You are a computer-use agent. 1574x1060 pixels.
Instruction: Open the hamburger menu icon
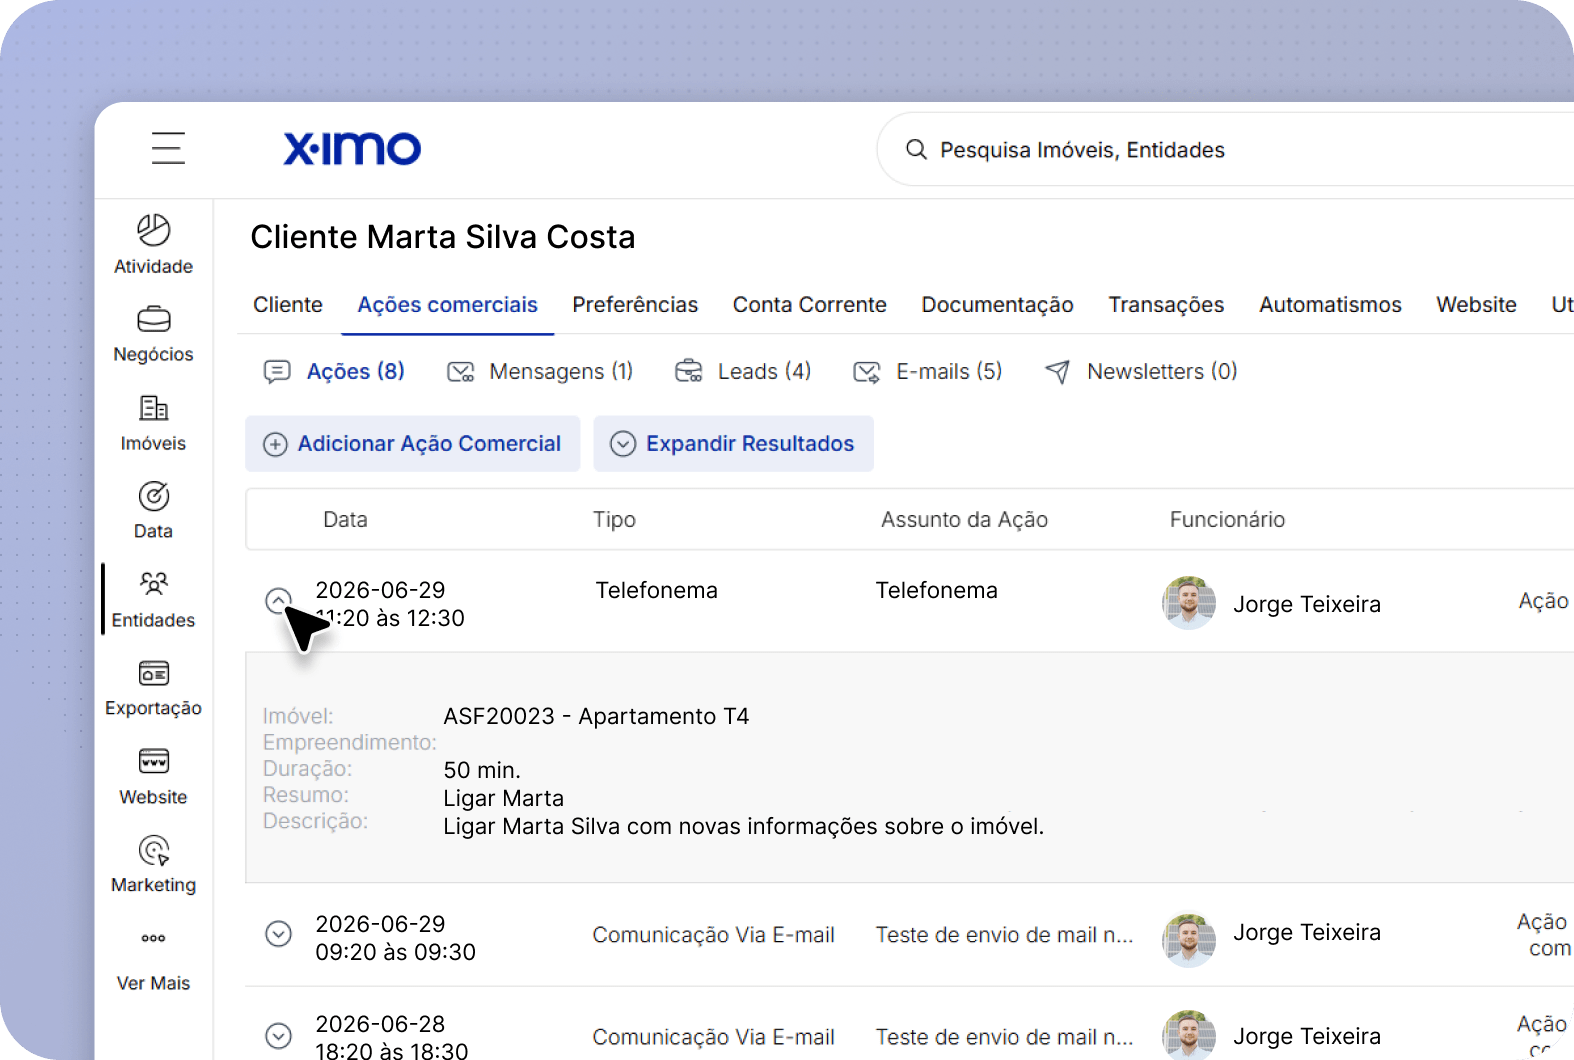tap(168, 148)
